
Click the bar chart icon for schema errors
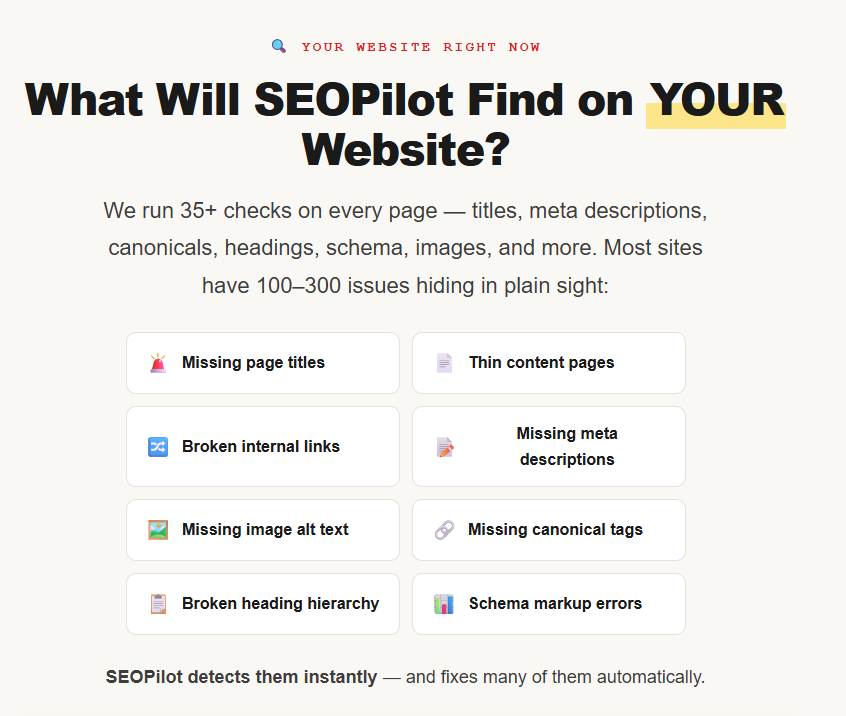[x=444, y=604]
